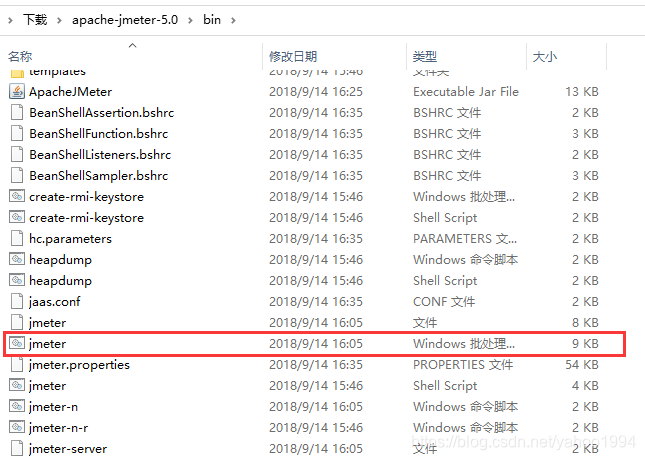This screenshot has height=460, width=645.
Task: Select the BeanShellFunction.bshrc file name
Action: pyautogui.click(x=99, y=133)
